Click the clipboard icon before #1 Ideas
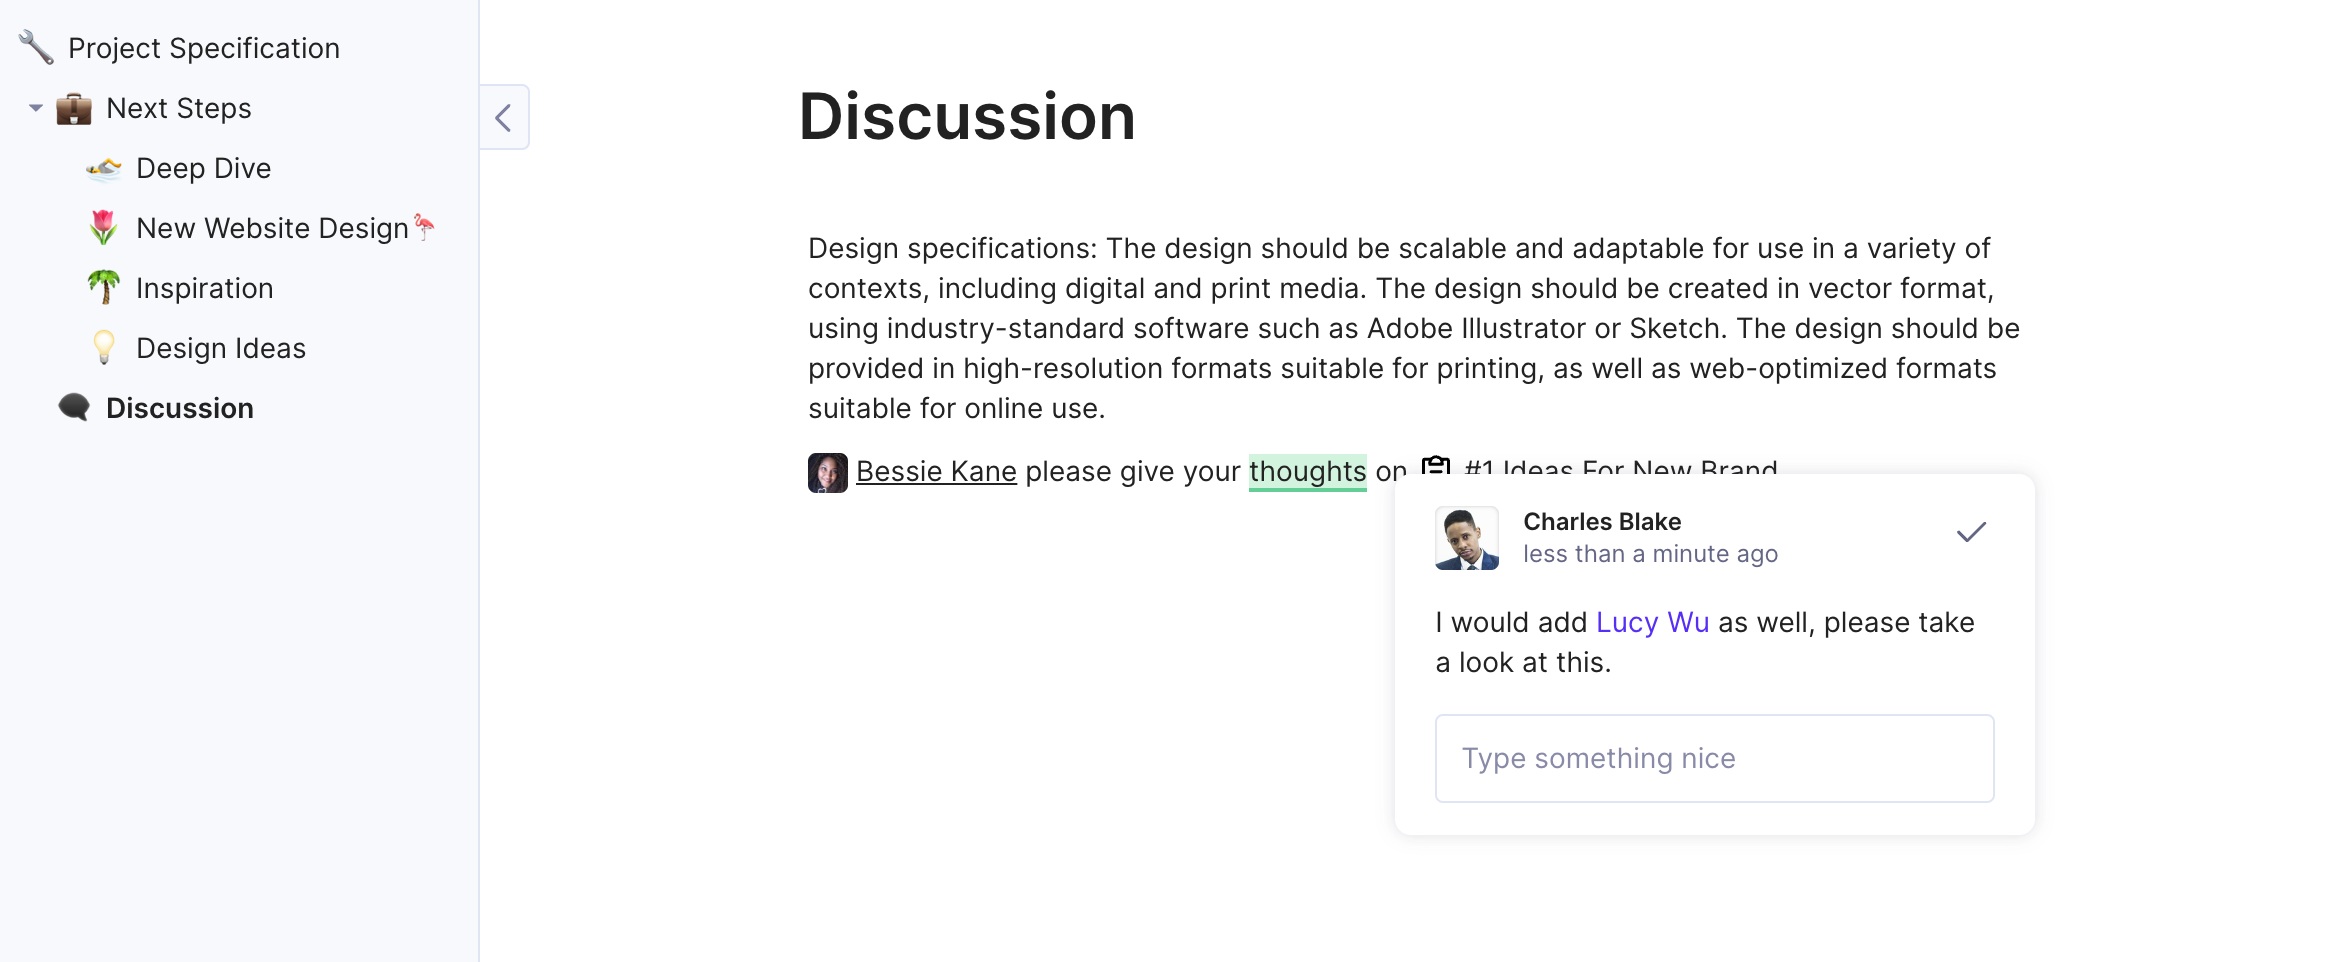 pos(1436,465)
